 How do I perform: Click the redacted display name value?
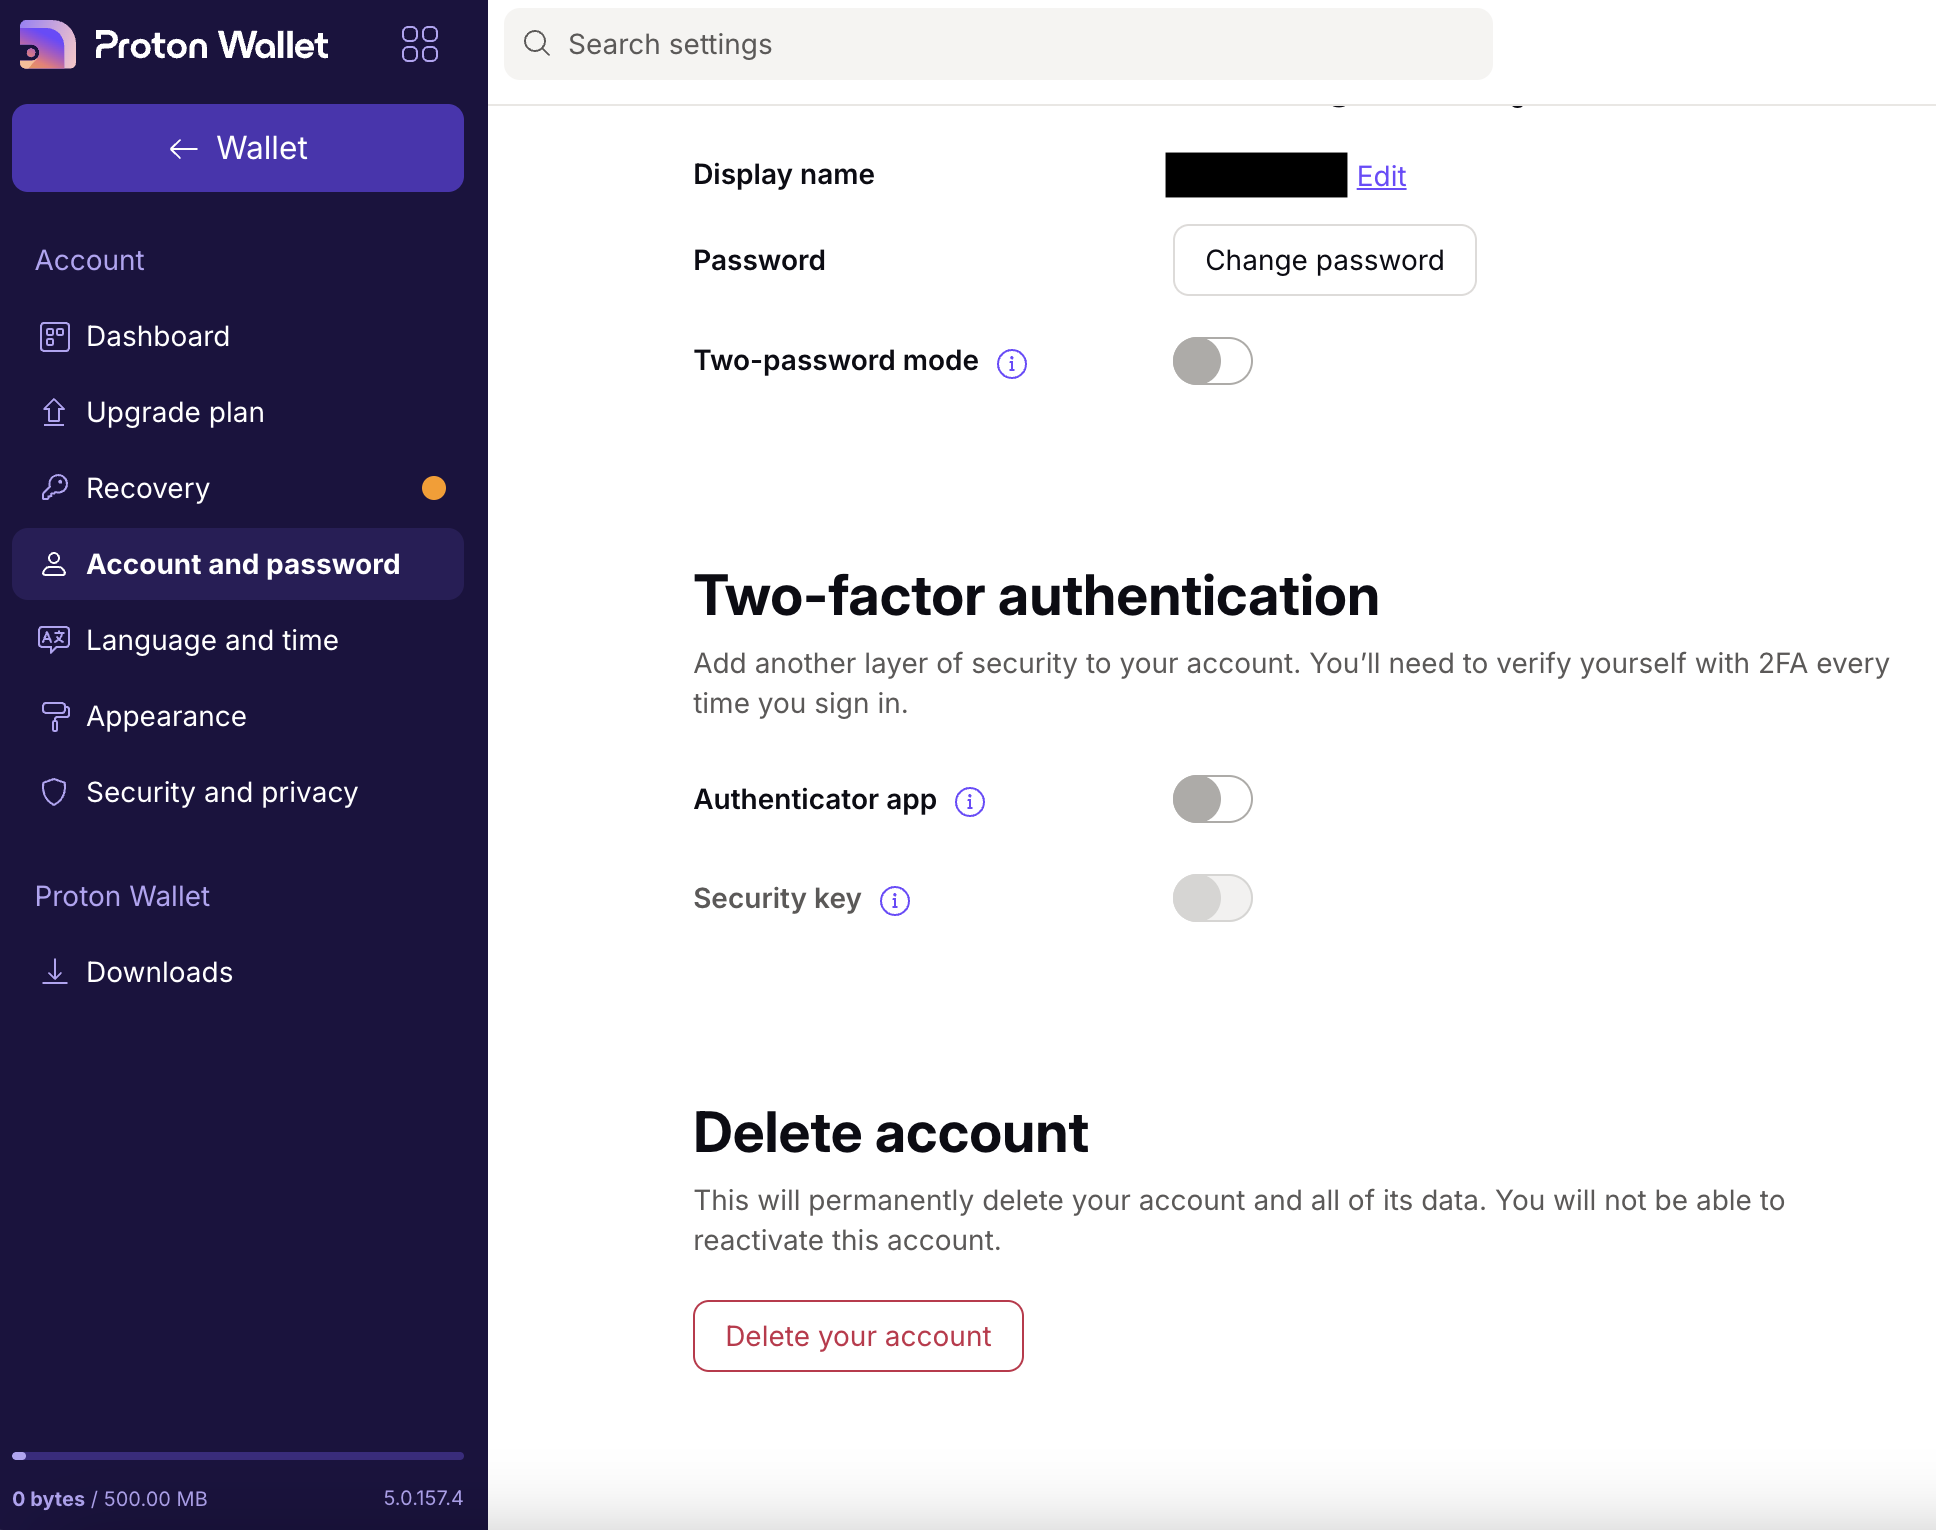click(x=1256, y=175)
